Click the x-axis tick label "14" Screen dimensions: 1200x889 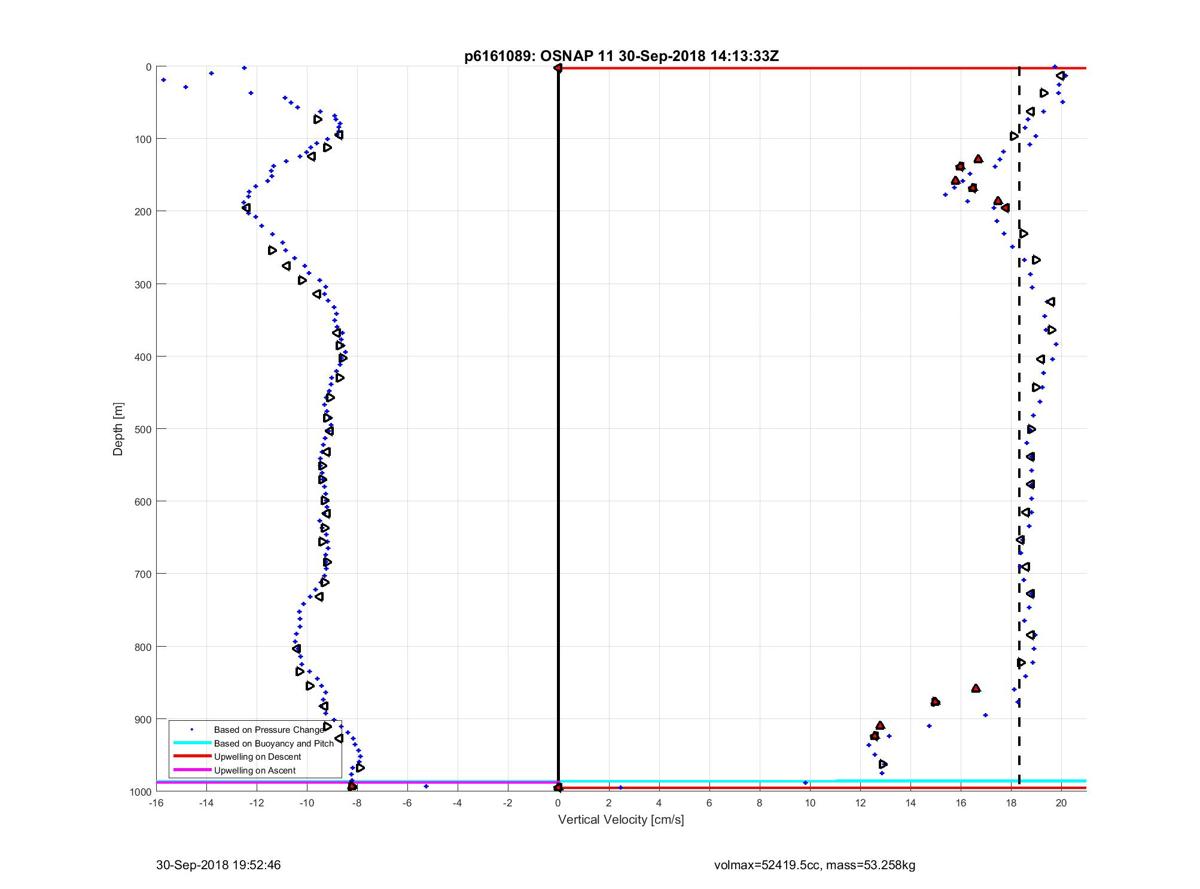(910, 803)
